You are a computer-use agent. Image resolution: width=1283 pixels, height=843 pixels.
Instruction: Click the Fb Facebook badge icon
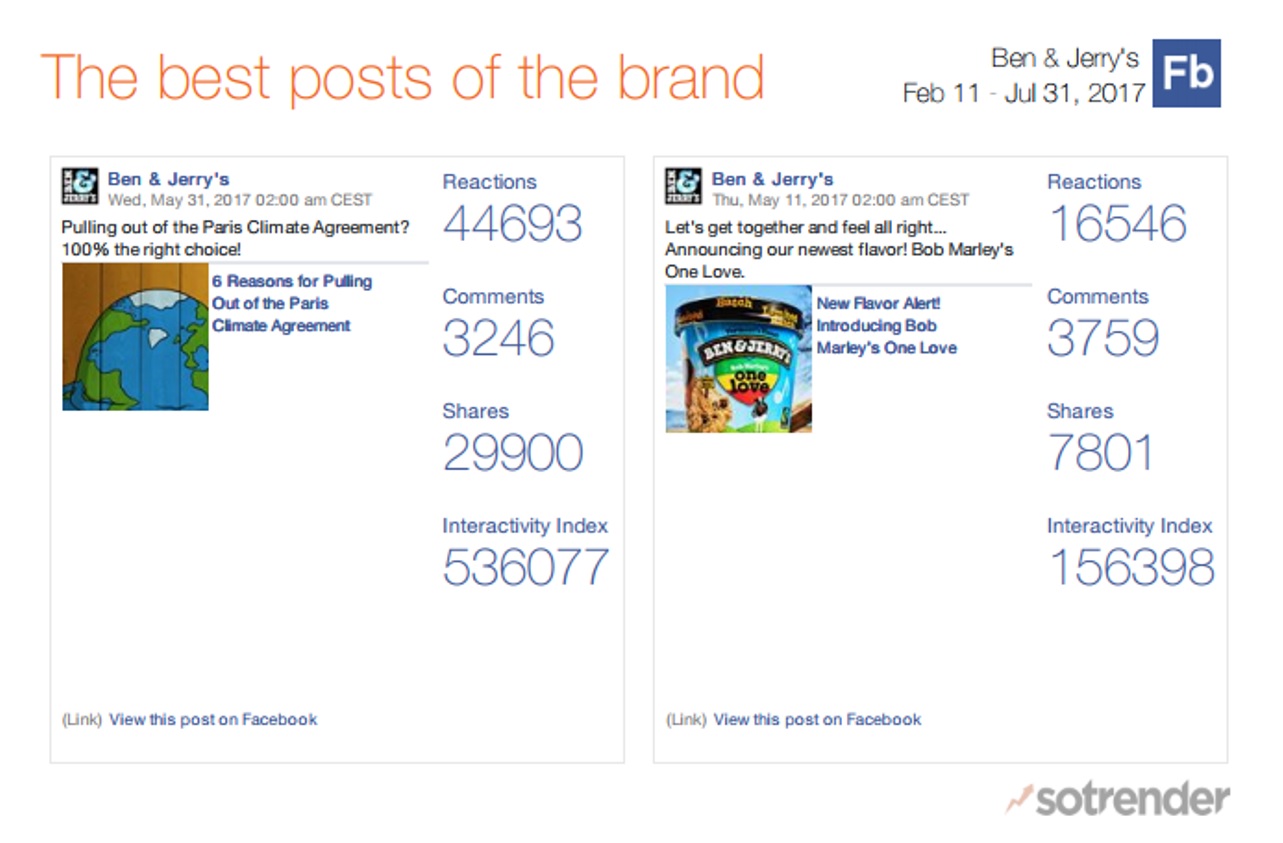tap(1186, 73)
